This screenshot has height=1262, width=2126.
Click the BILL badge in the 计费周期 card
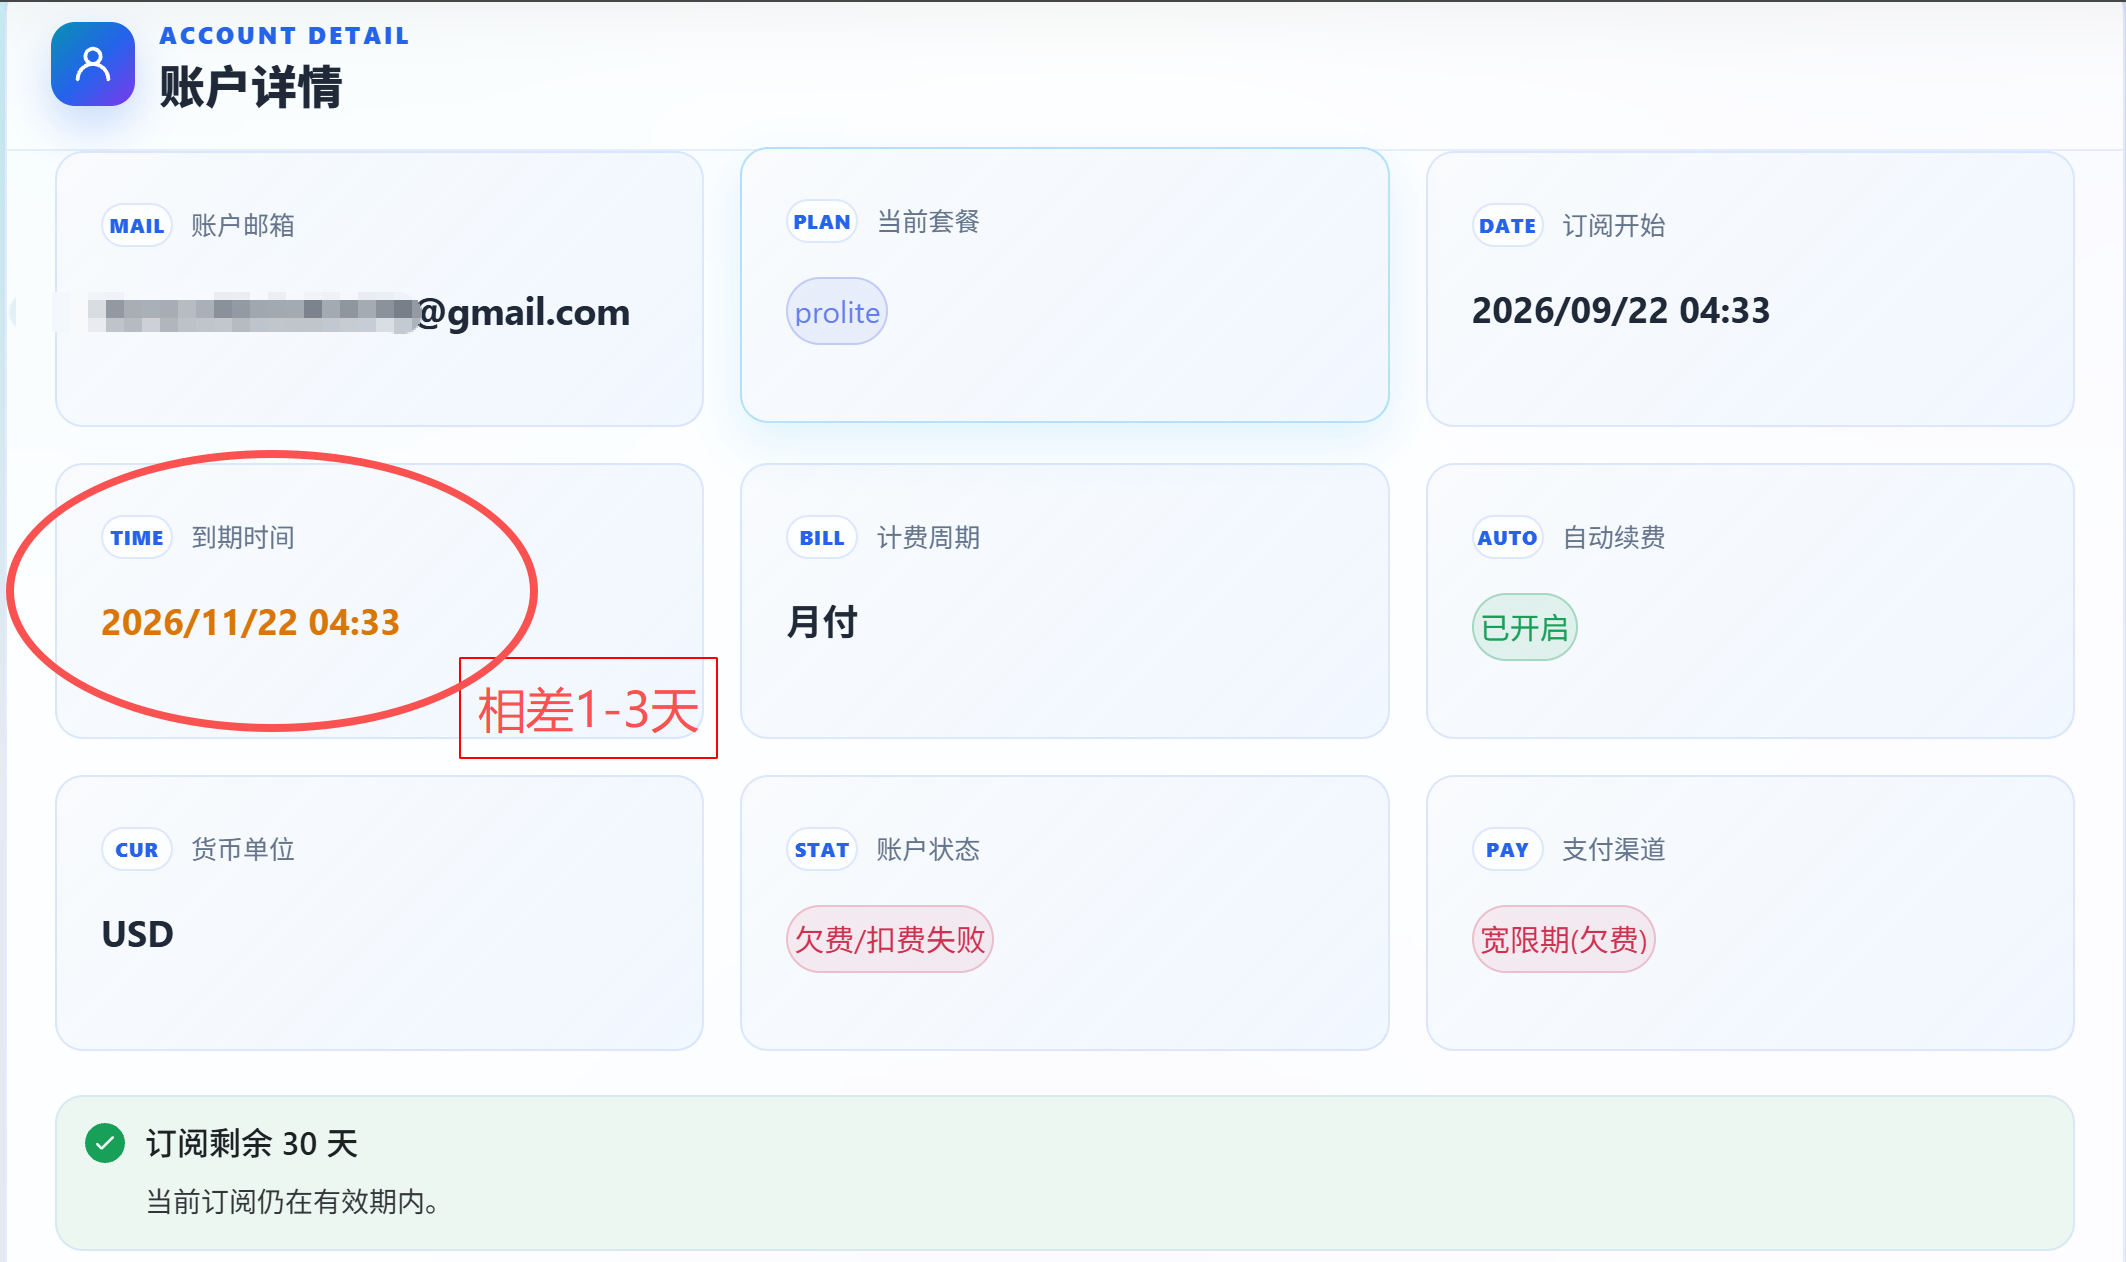coord(822,538)
